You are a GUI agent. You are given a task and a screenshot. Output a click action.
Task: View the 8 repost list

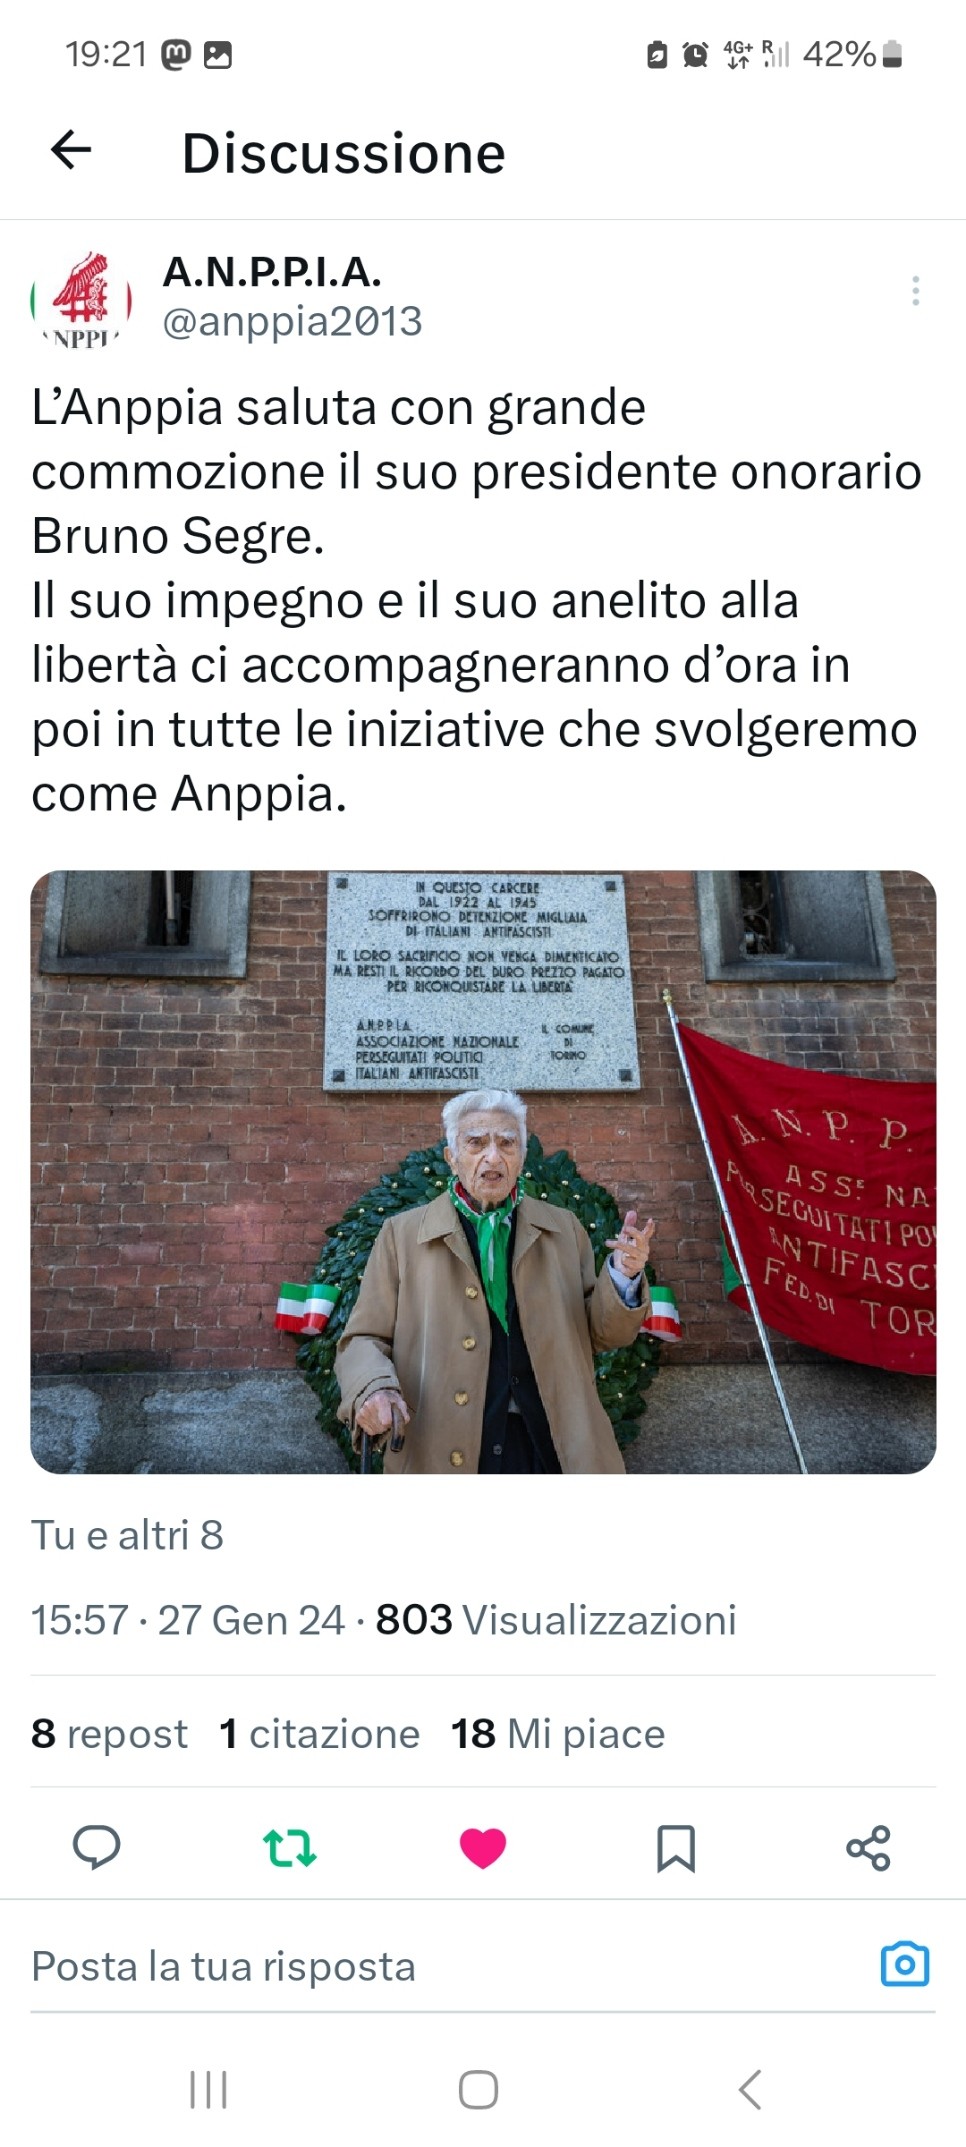109,1734
